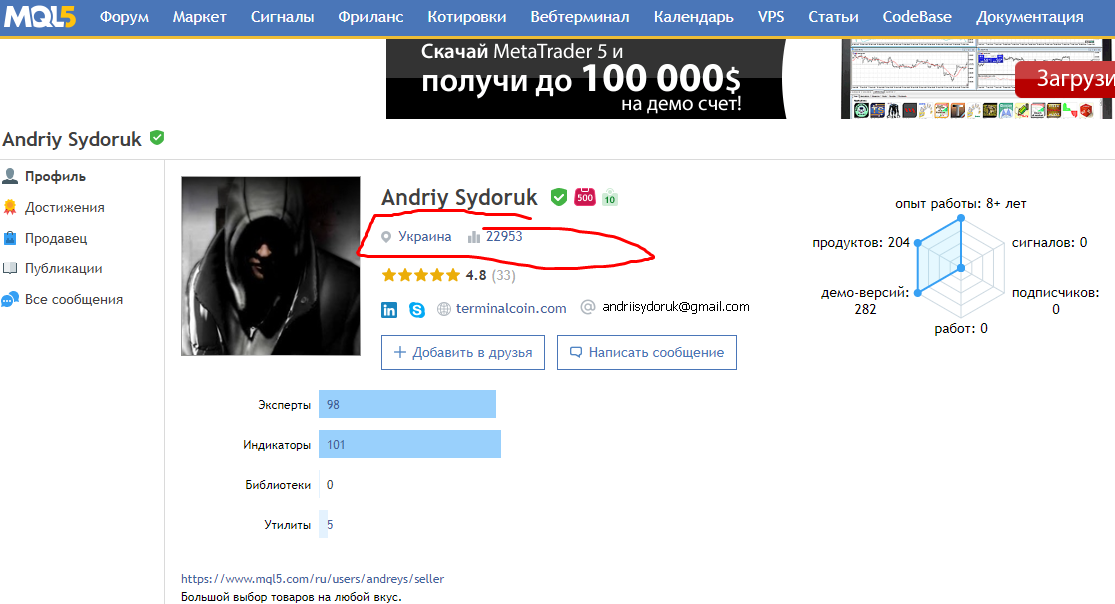Click the продуктов: 204 label
The height and width of the screenshot is (604, 1115).
[861, 243]
